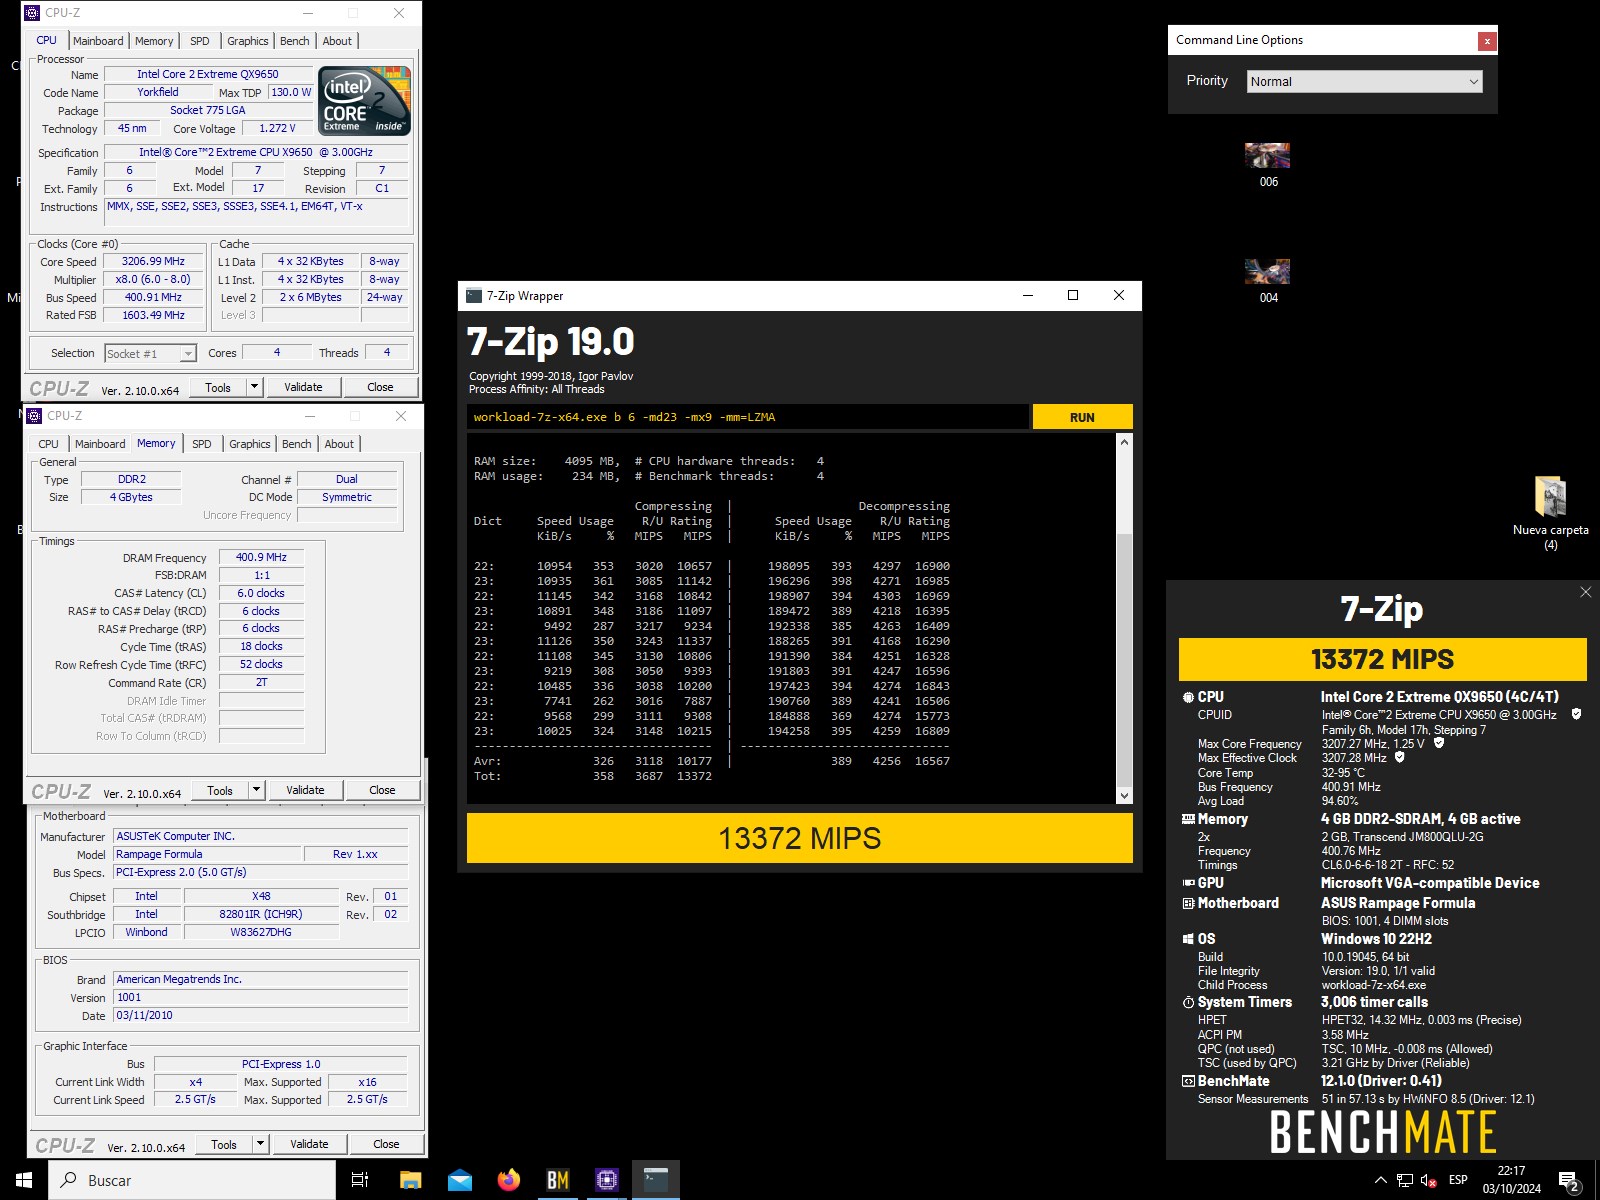Open the Priority dropdown set to Normal
Screen dimensions: 1600x1200
[1364, 82]
